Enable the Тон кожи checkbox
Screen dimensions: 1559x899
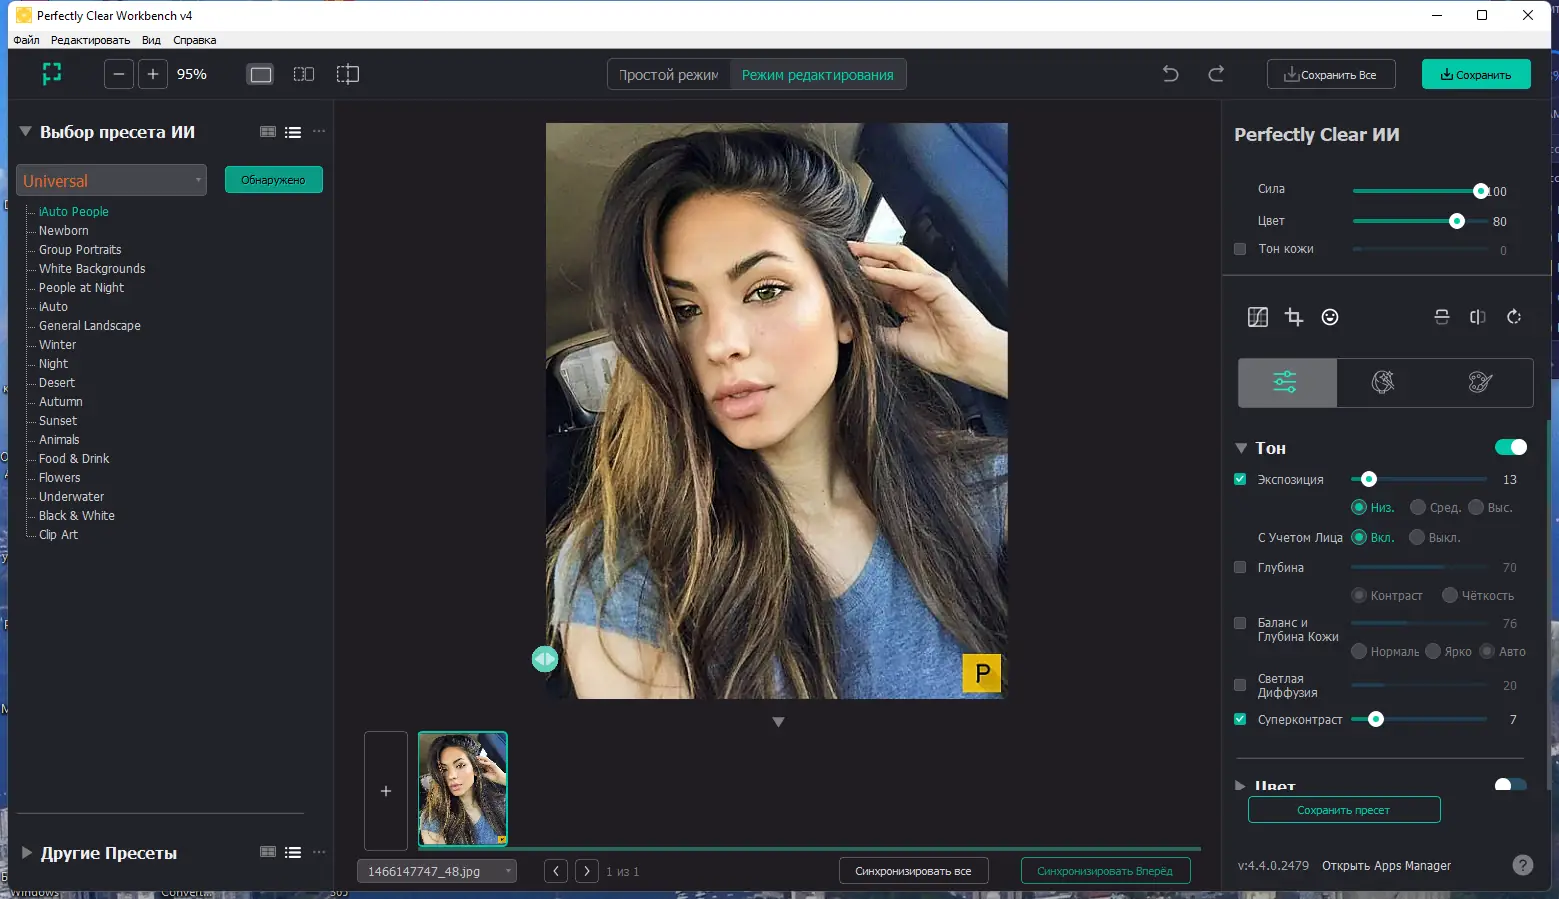click(1240, 249)
